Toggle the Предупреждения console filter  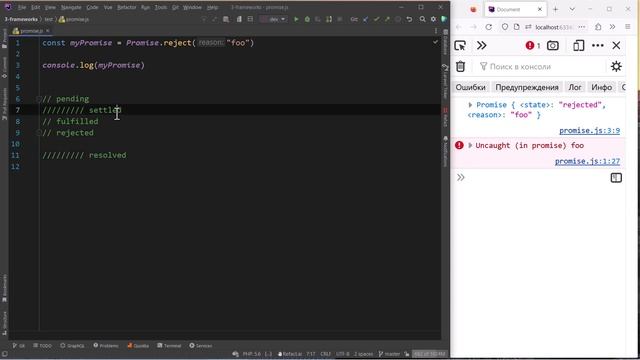pos(527,87)
